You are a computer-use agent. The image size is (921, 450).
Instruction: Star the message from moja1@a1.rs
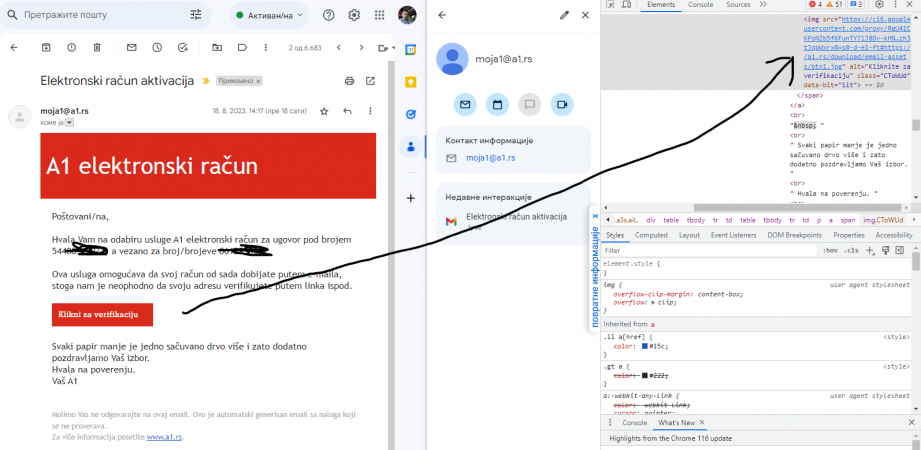pos(324,111)
